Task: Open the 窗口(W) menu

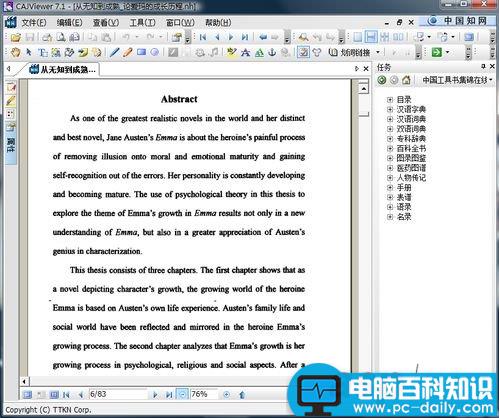Action: (x=180, y=23)
